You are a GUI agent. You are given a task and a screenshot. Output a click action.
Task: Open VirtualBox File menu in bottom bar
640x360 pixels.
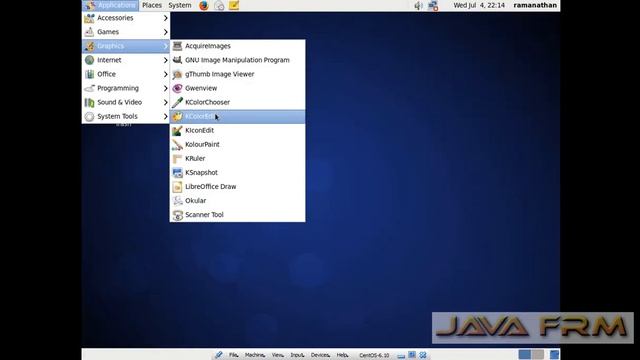click(233, 355)
